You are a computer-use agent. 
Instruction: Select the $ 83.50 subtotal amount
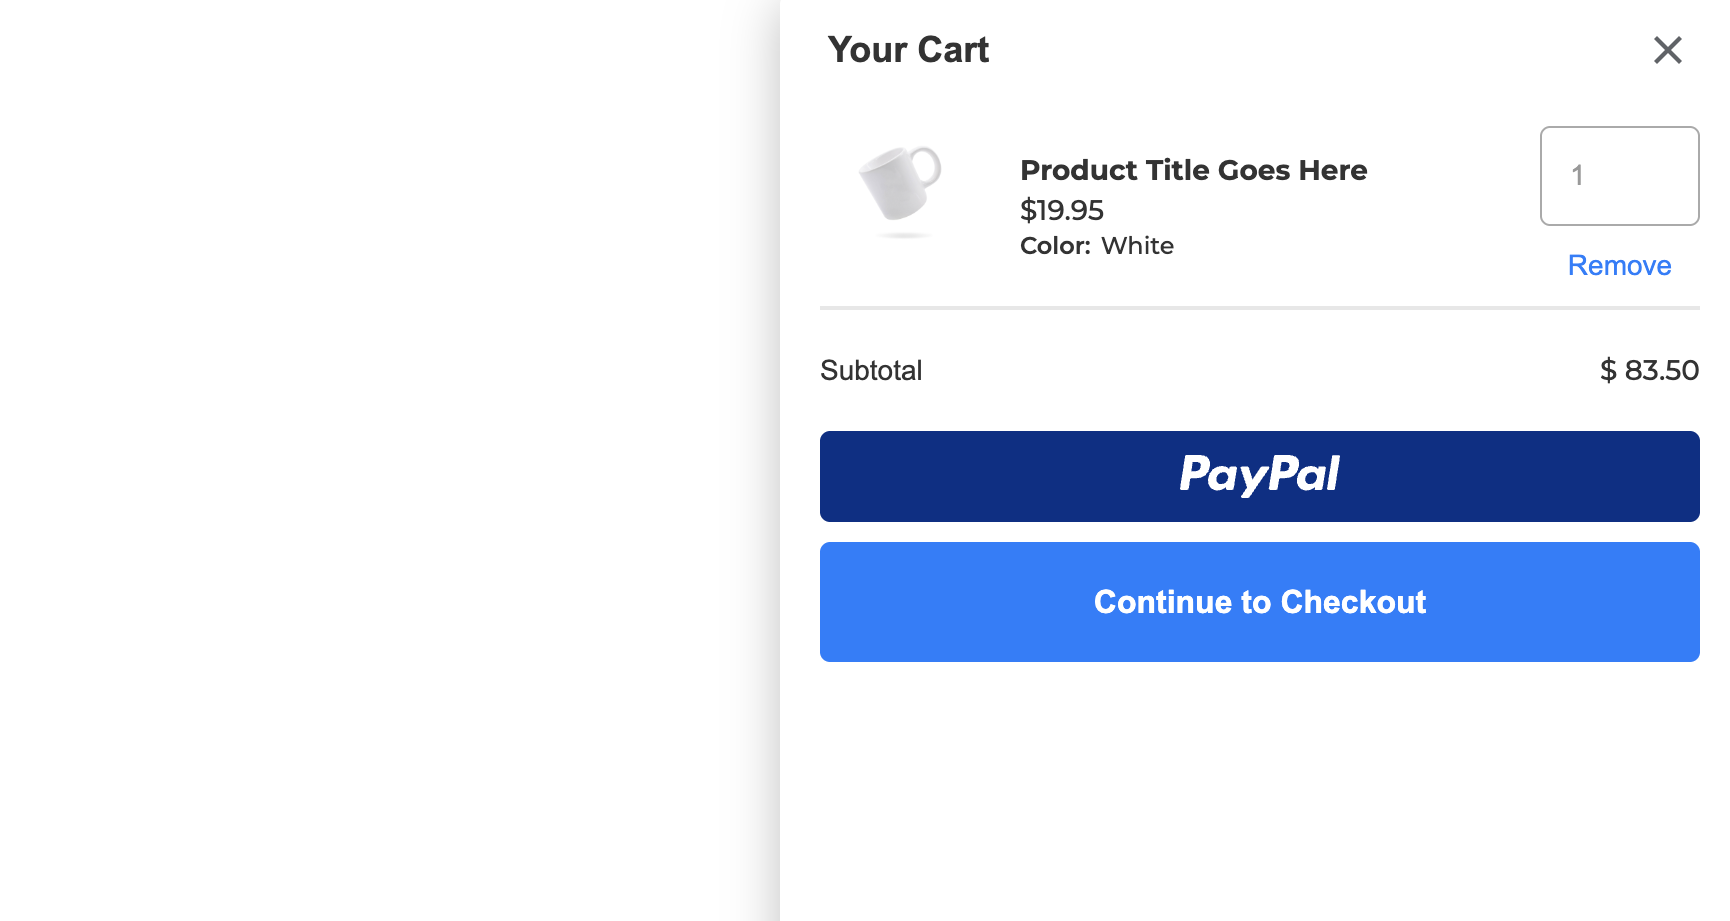tap(1649, 370)
